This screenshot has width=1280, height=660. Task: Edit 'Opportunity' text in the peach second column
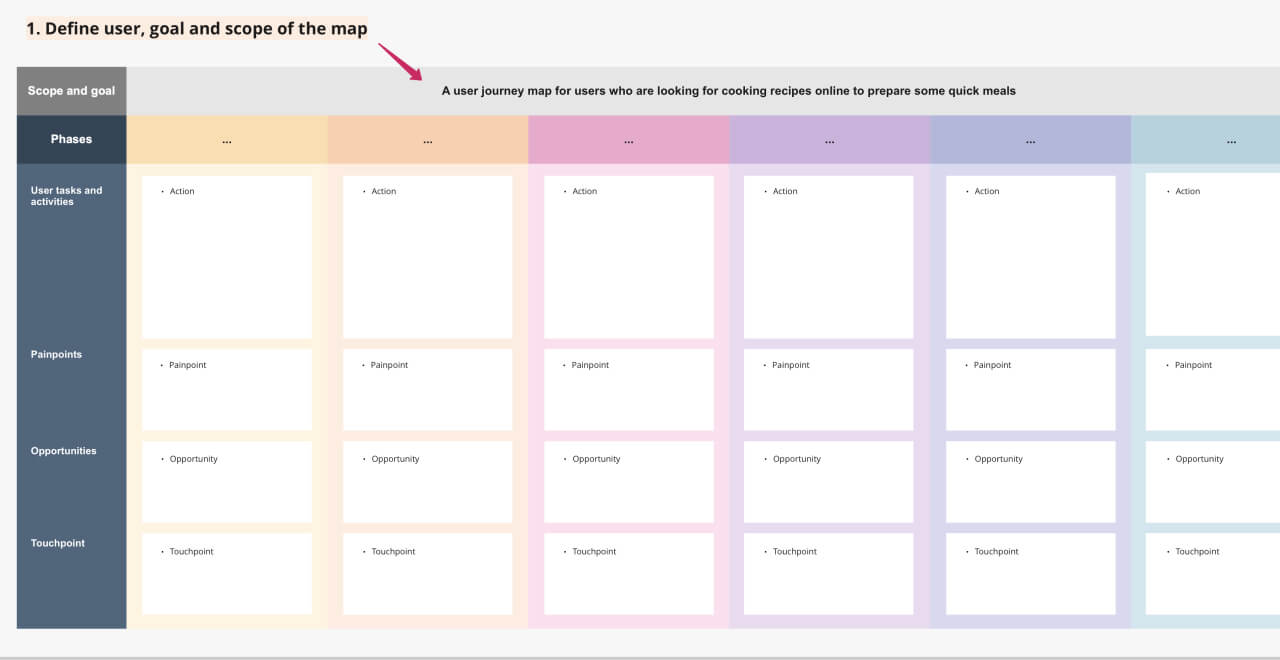(x=396, y=459)
